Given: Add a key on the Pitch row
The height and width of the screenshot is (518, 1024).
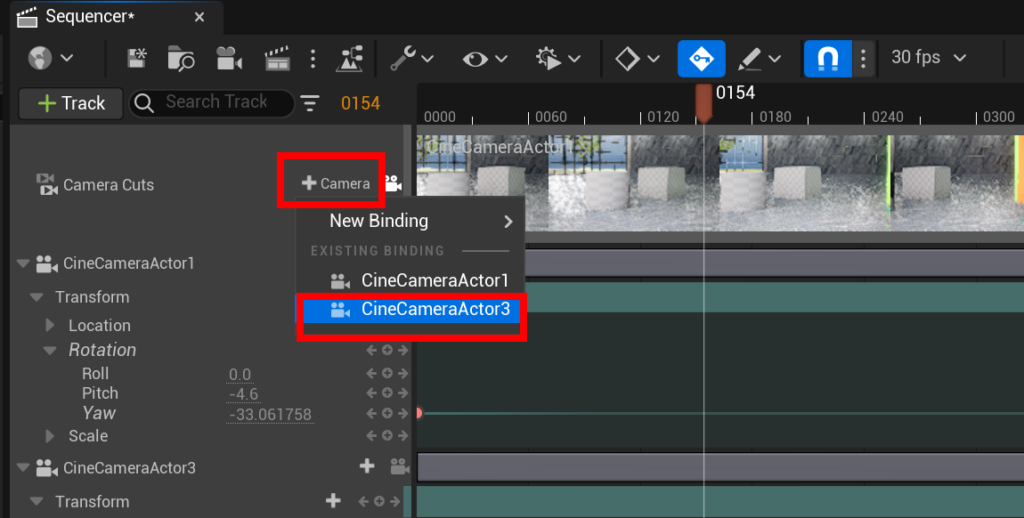Looking at the screenshot, I should click(x=387, y=393).
